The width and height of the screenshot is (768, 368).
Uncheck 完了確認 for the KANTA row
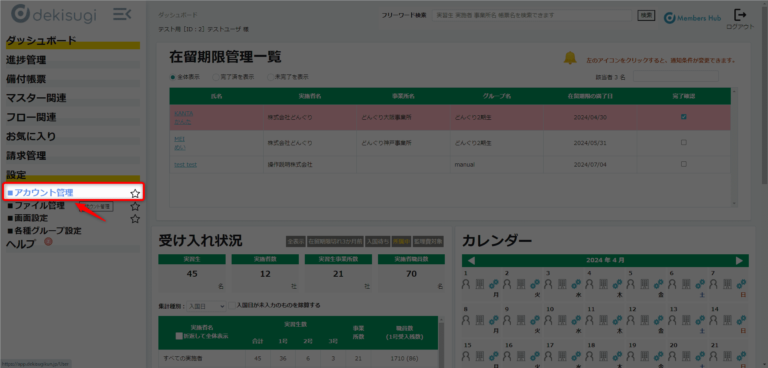(x=684, y=117)
